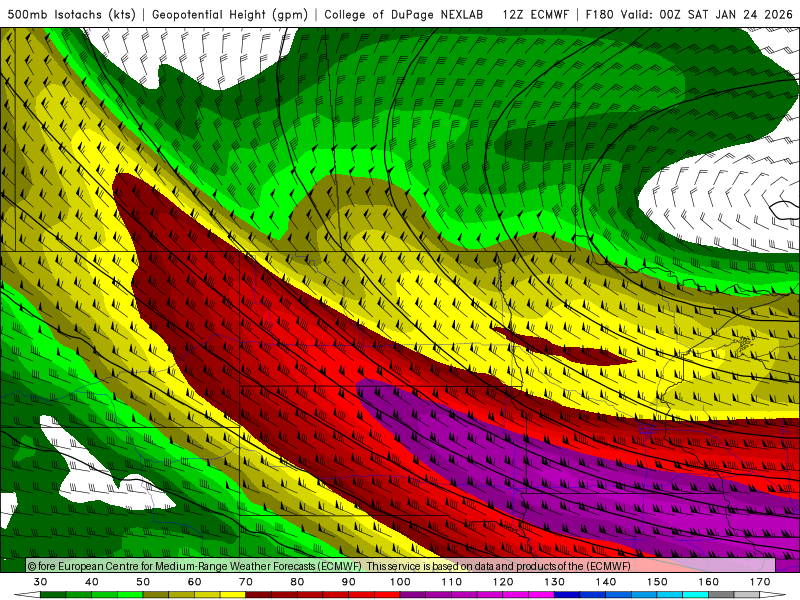
Task: Click the 'F180' forecast hour label
Action: coord(600,14)
